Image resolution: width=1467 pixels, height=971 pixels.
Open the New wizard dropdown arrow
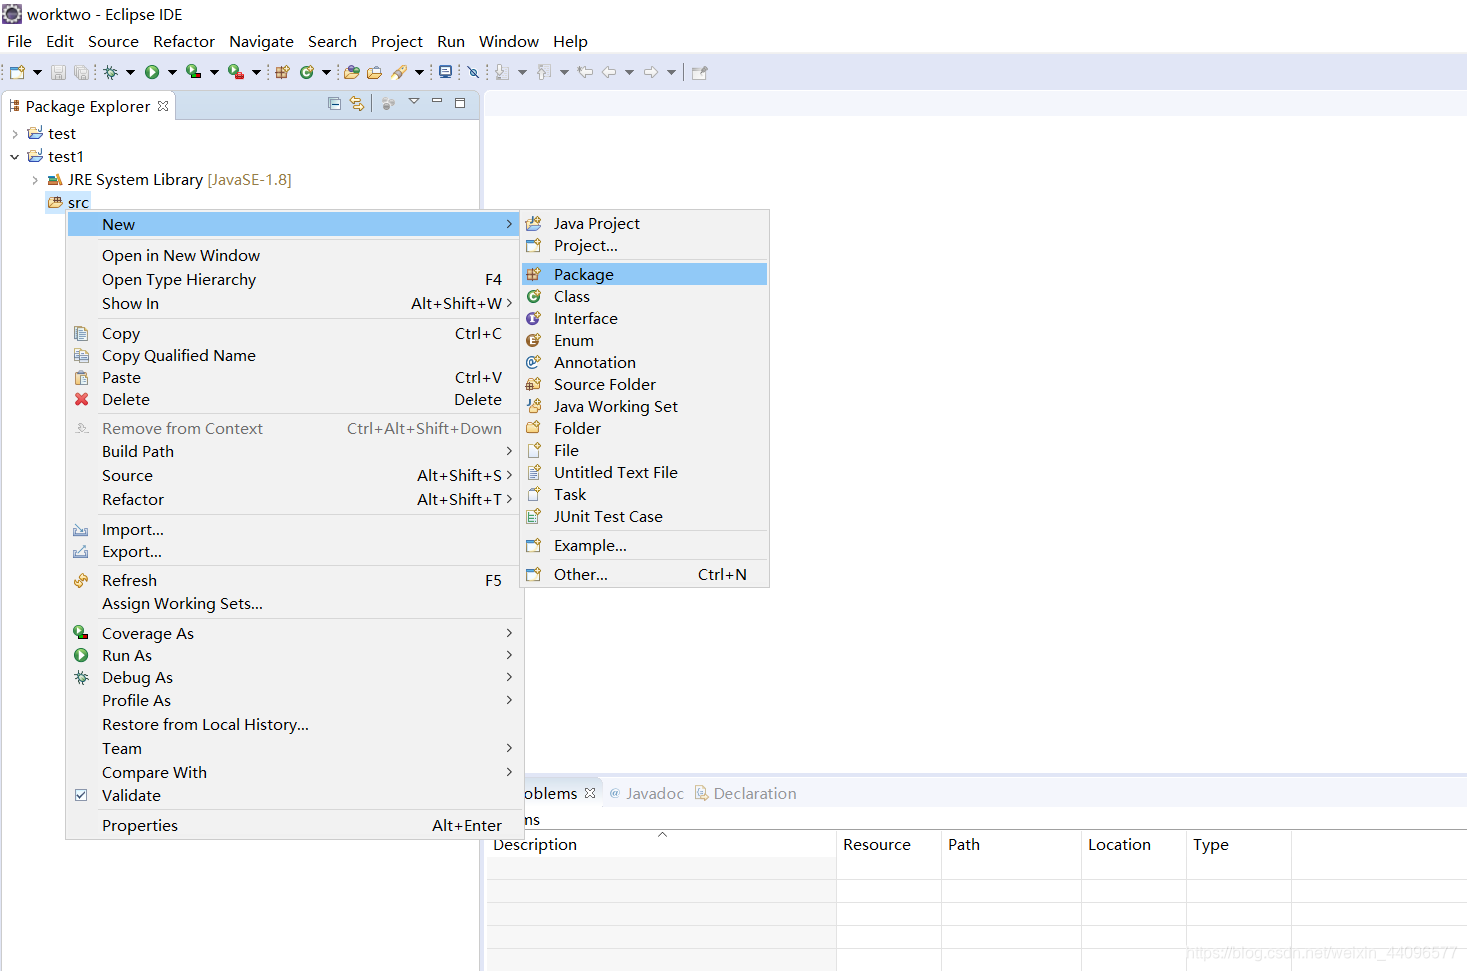pyautogui.click(x=37, y=72)
